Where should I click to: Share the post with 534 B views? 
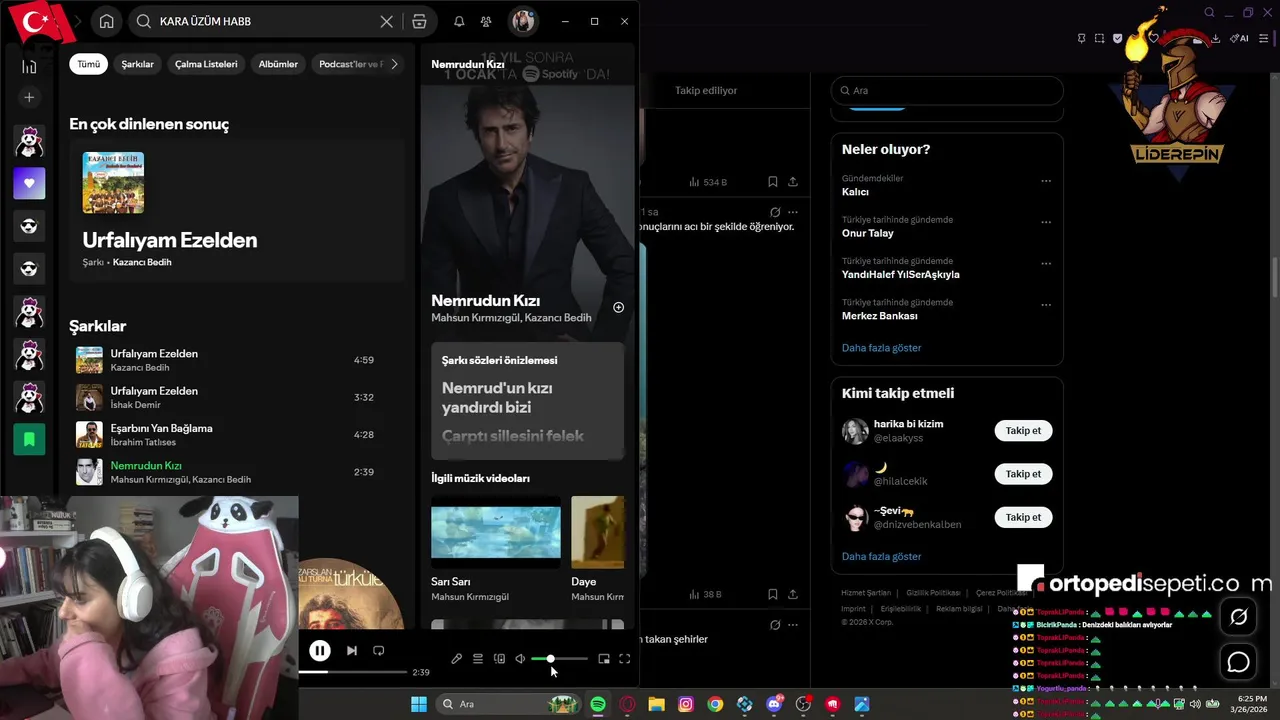(x=793, y=182)
